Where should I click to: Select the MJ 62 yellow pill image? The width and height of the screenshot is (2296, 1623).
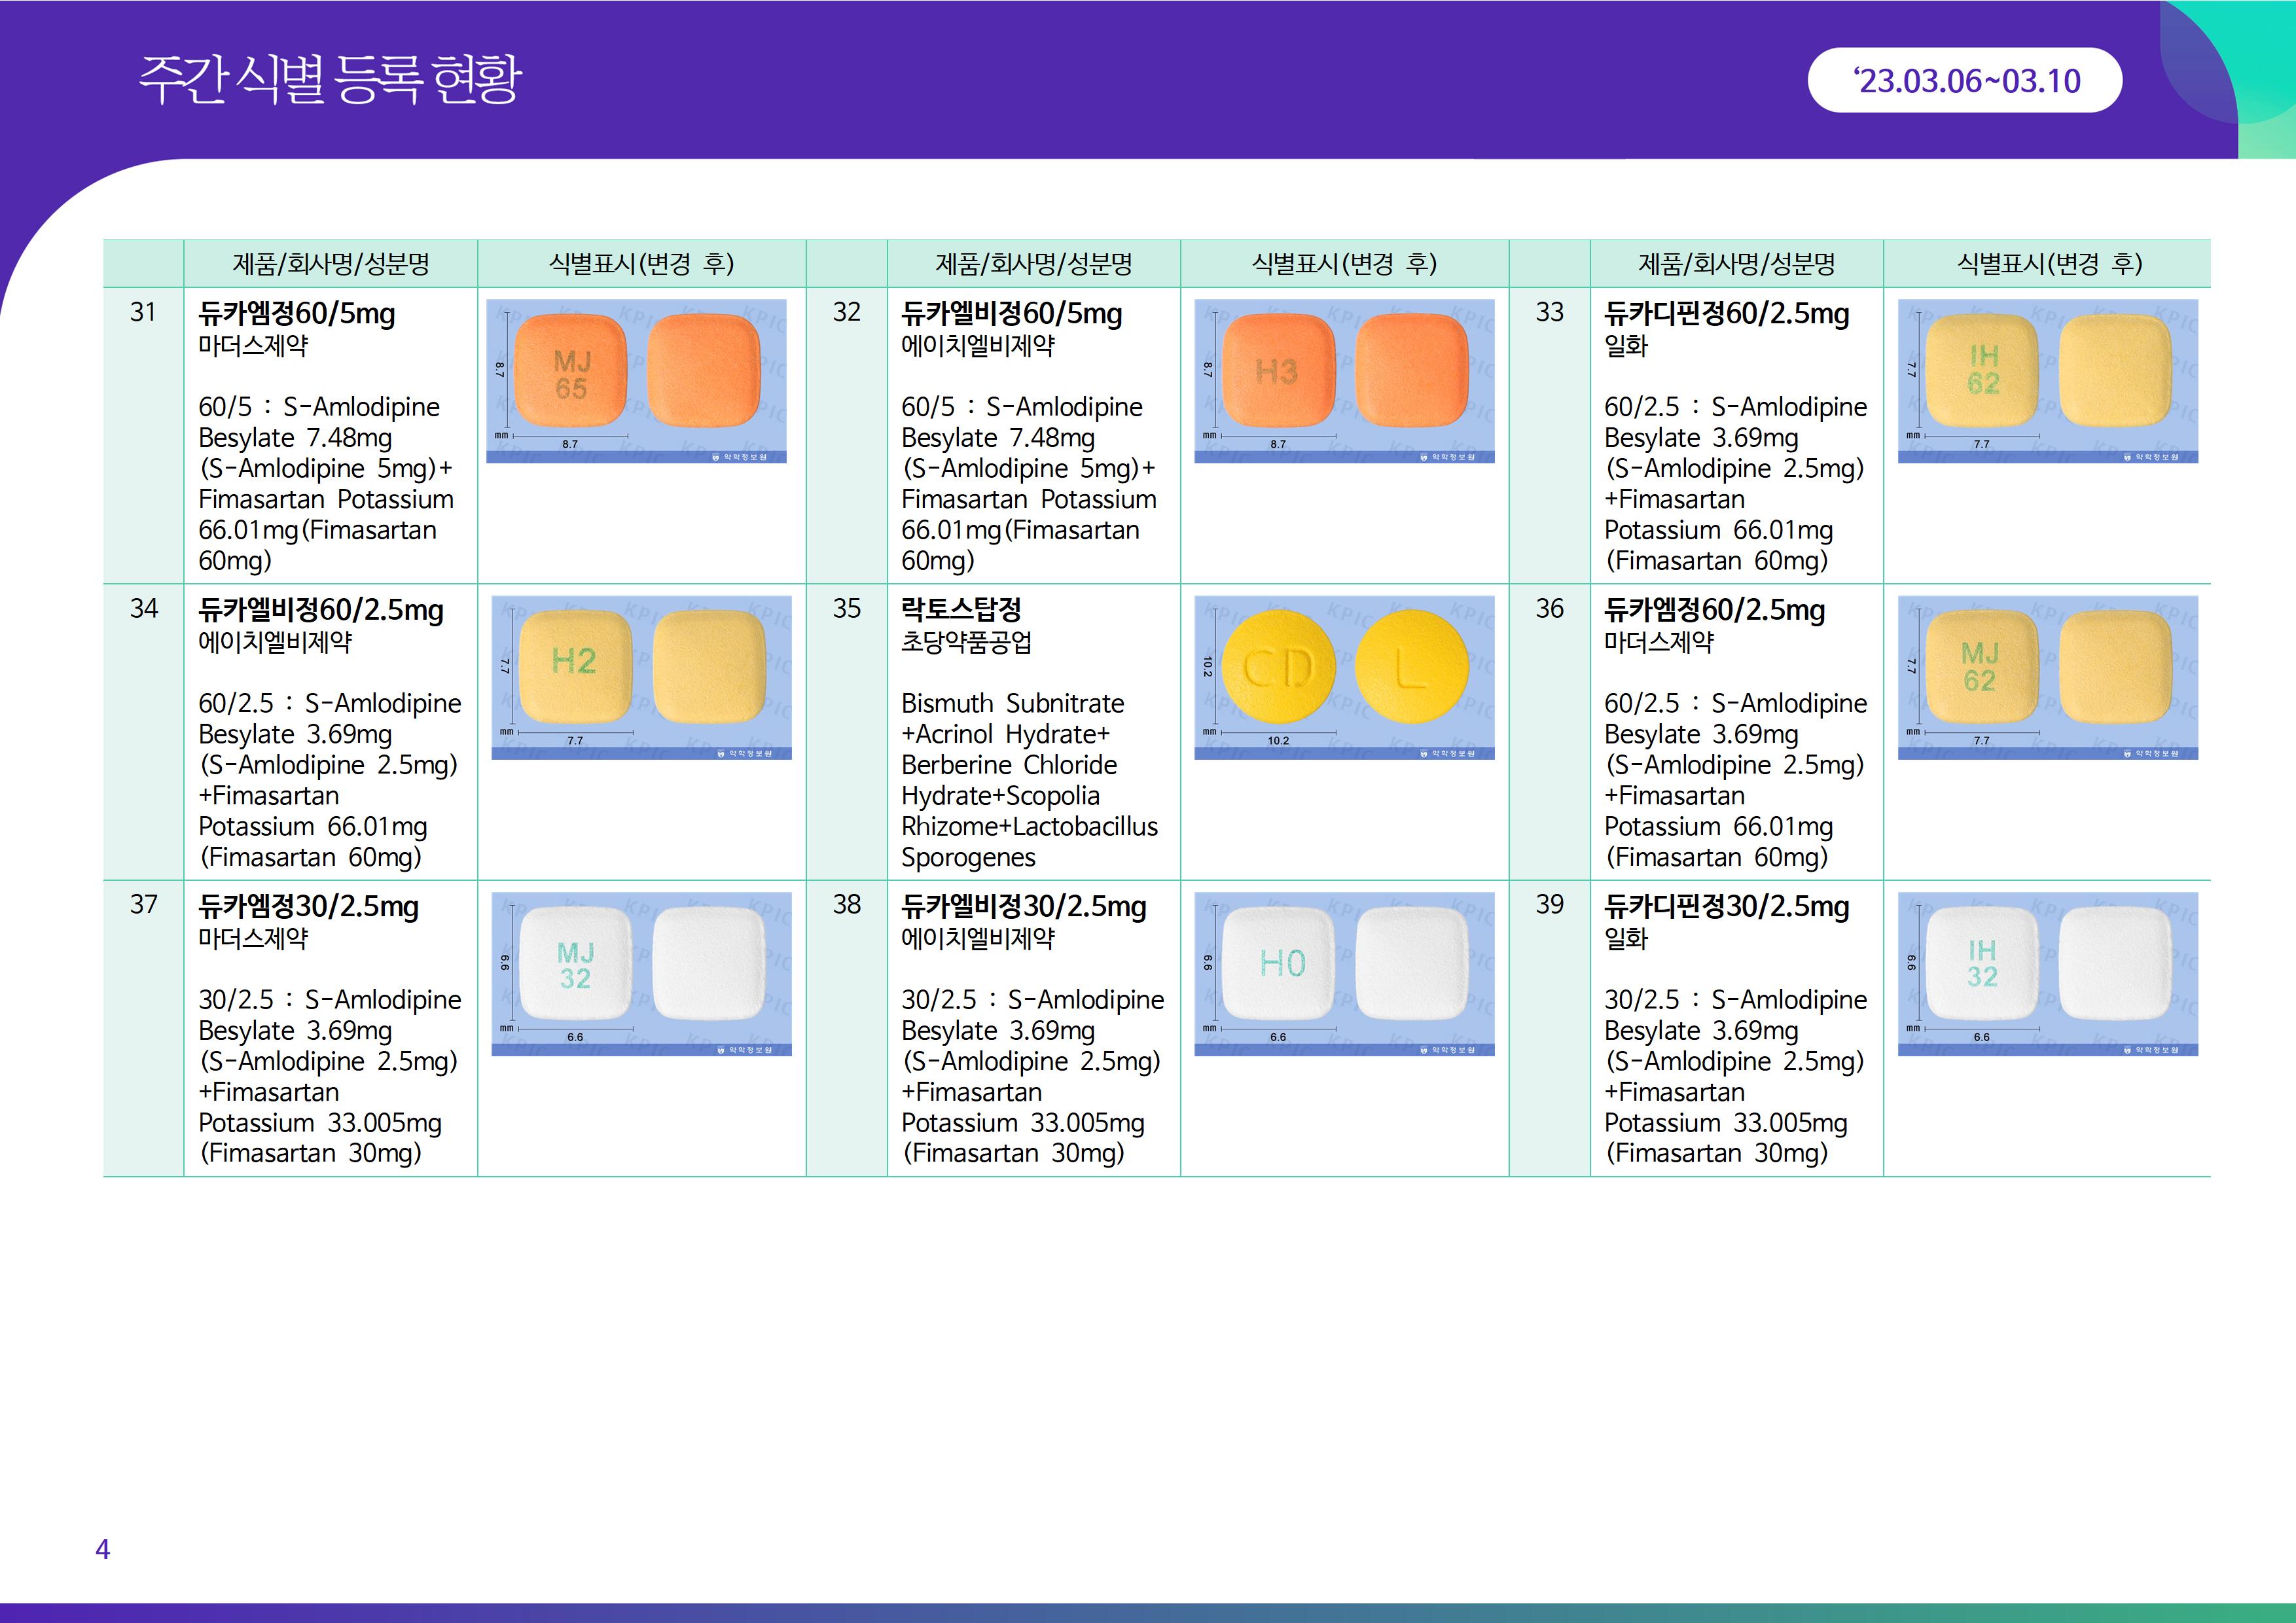2047,677
